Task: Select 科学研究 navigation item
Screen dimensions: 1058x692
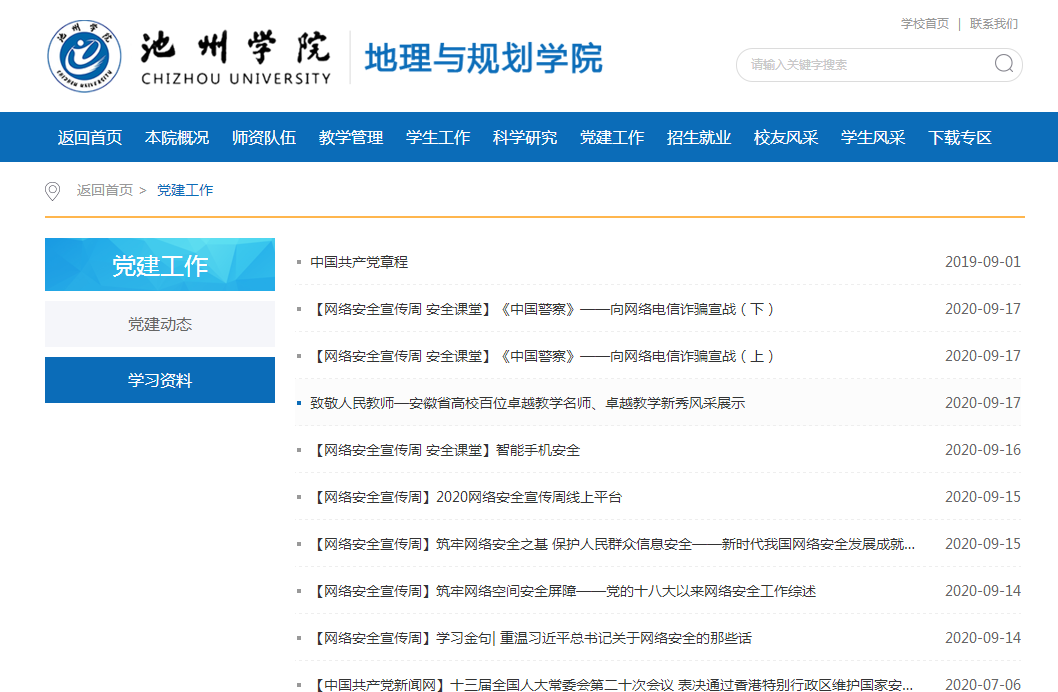Action: pos(525,138)
